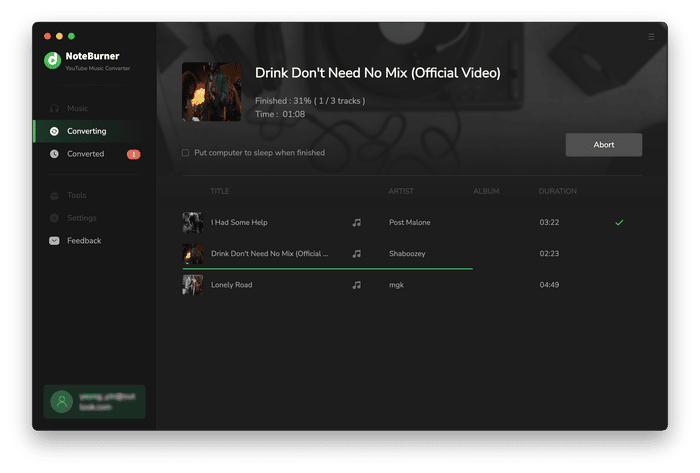Click the artist name Shaboozey

pyautogui.click(x=407, y=253)
